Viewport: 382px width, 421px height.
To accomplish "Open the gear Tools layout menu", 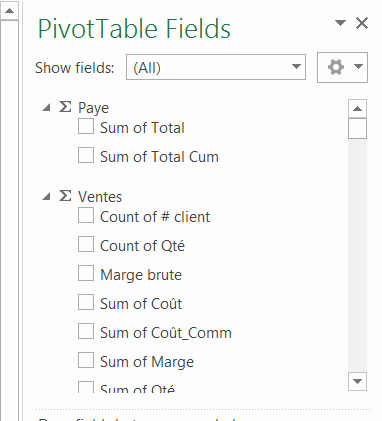I will (x=342, y=67).
